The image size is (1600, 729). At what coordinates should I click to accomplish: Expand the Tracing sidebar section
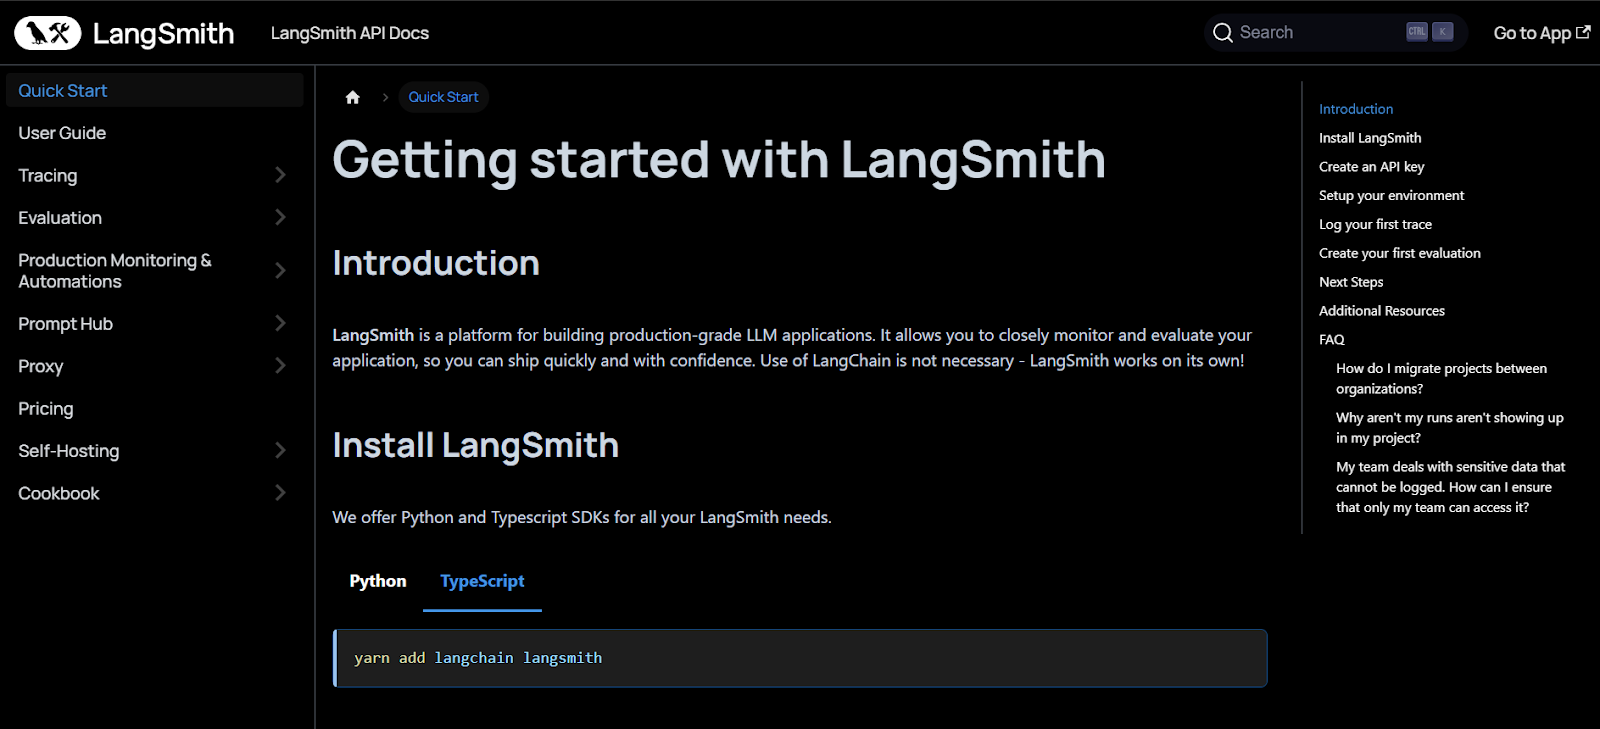coord(280,175)
